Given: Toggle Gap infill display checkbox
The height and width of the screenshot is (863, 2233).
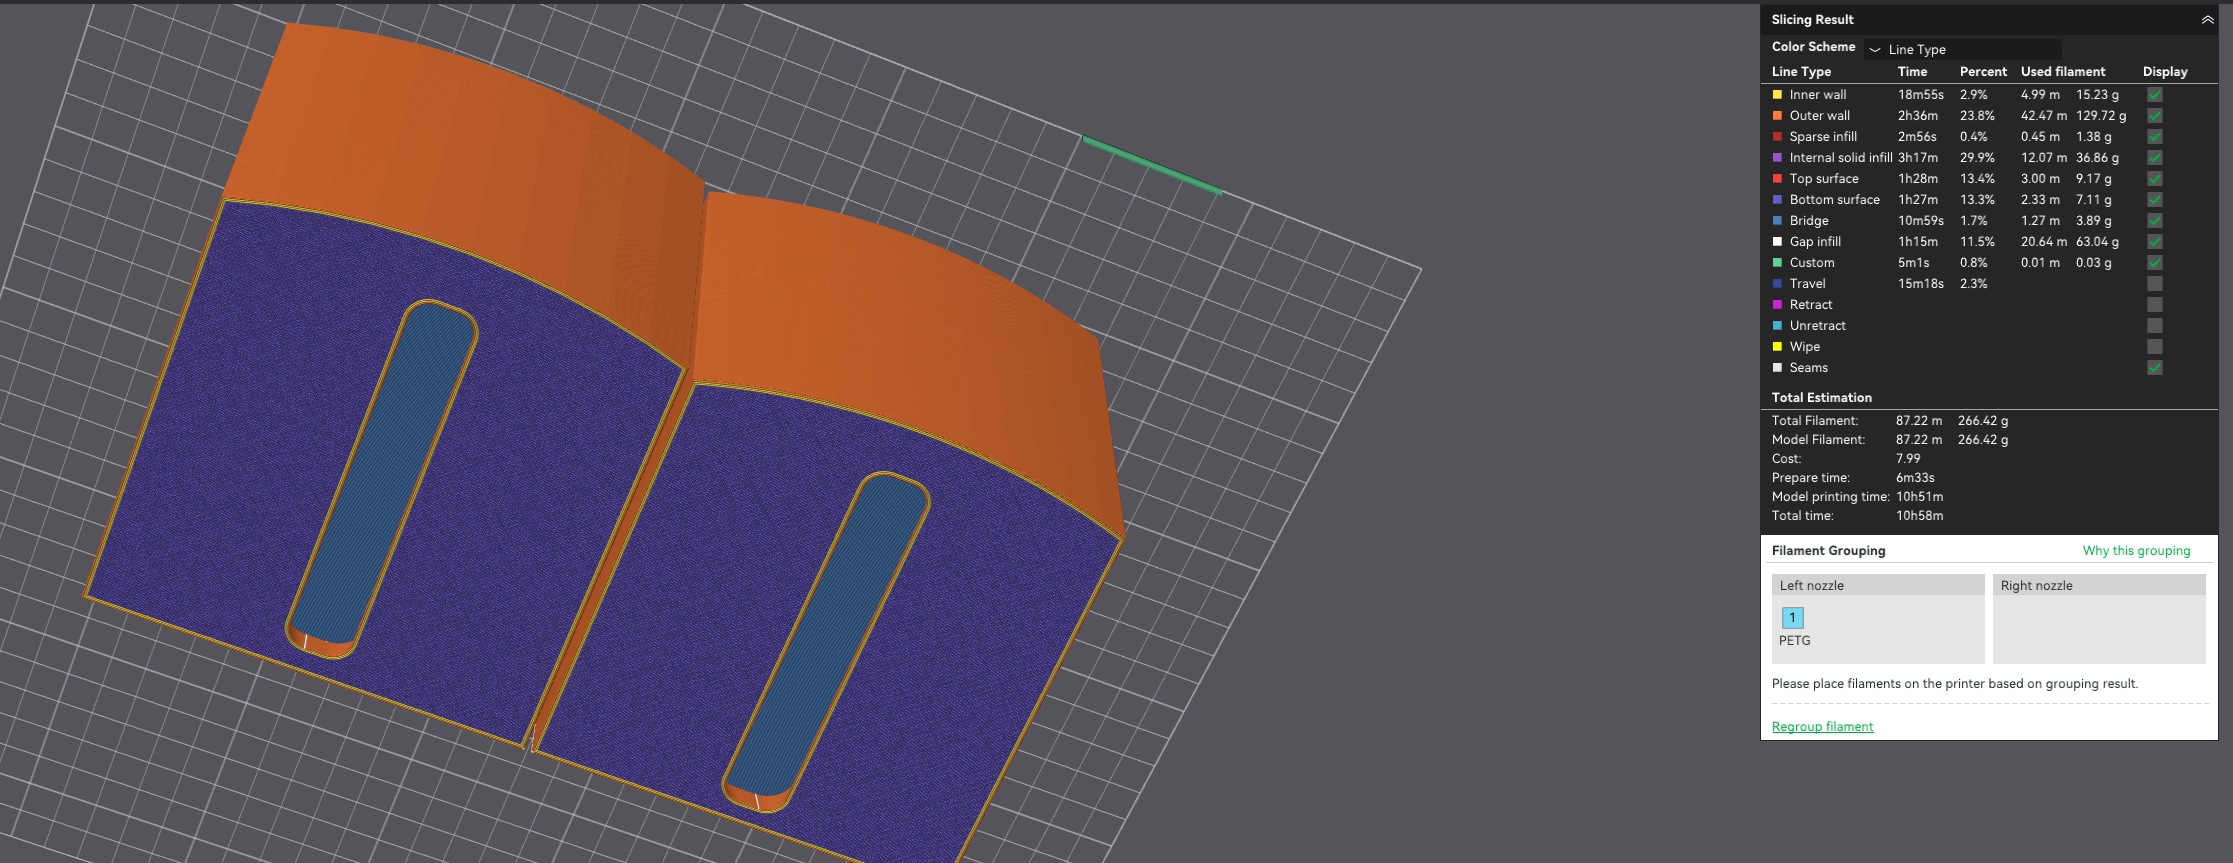Looking at the screenshot, I should [2155, 242].
